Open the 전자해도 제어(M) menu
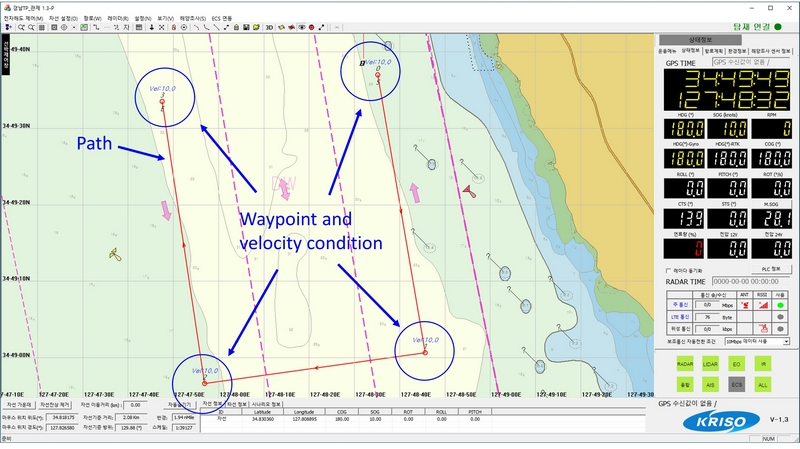Image resolution: width=800 pixels, height=449 pixels. point(23,18)
